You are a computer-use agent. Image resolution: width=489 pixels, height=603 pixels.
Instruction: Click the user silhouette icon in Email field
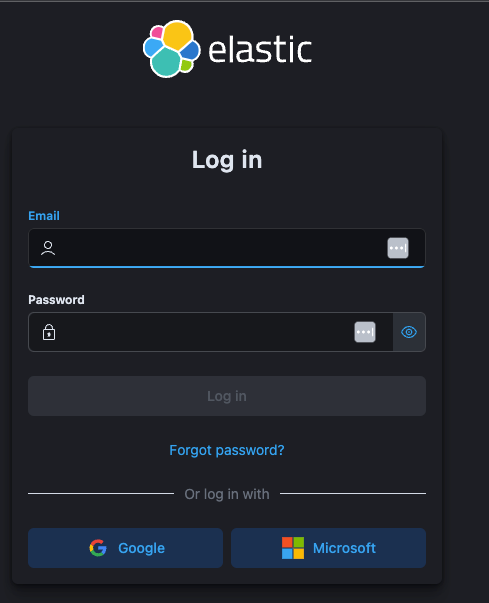(x=48, y=248)
